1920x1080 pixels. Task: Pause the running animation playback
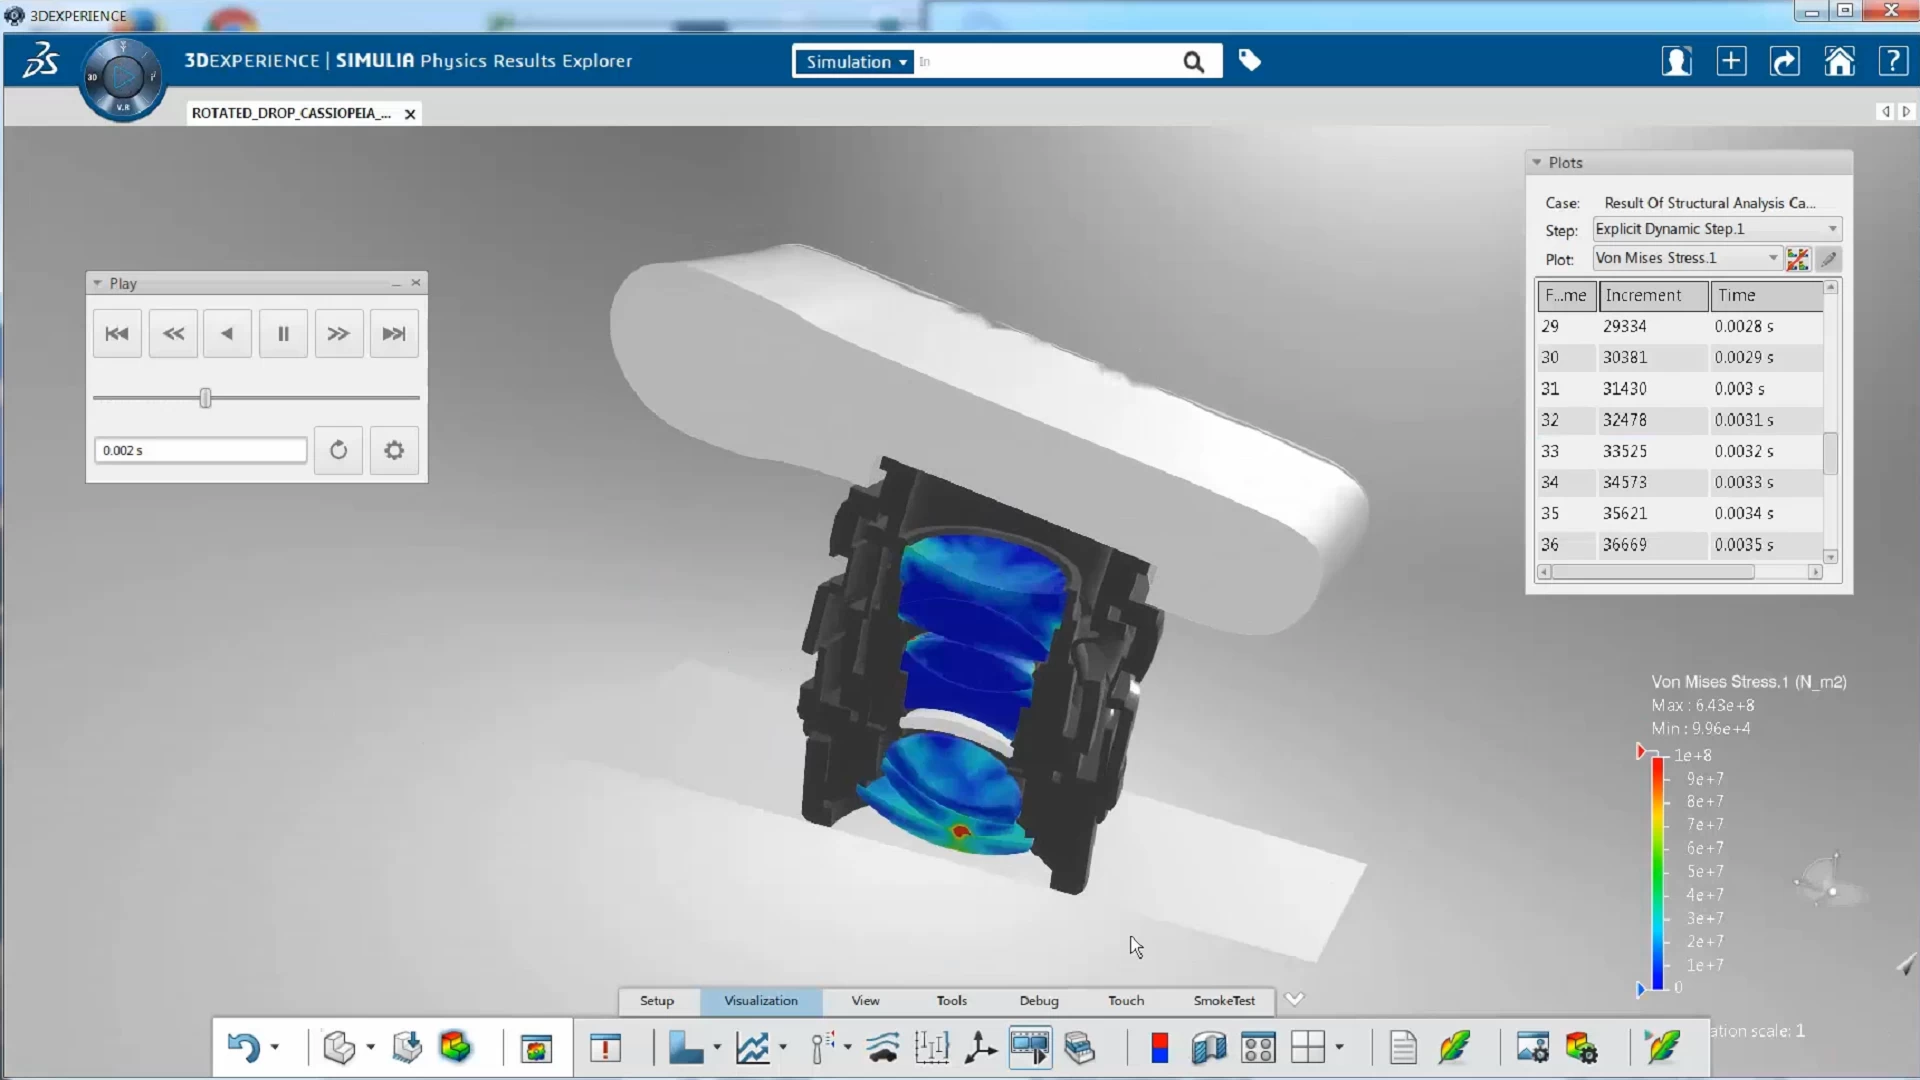(x=283, y=333)
